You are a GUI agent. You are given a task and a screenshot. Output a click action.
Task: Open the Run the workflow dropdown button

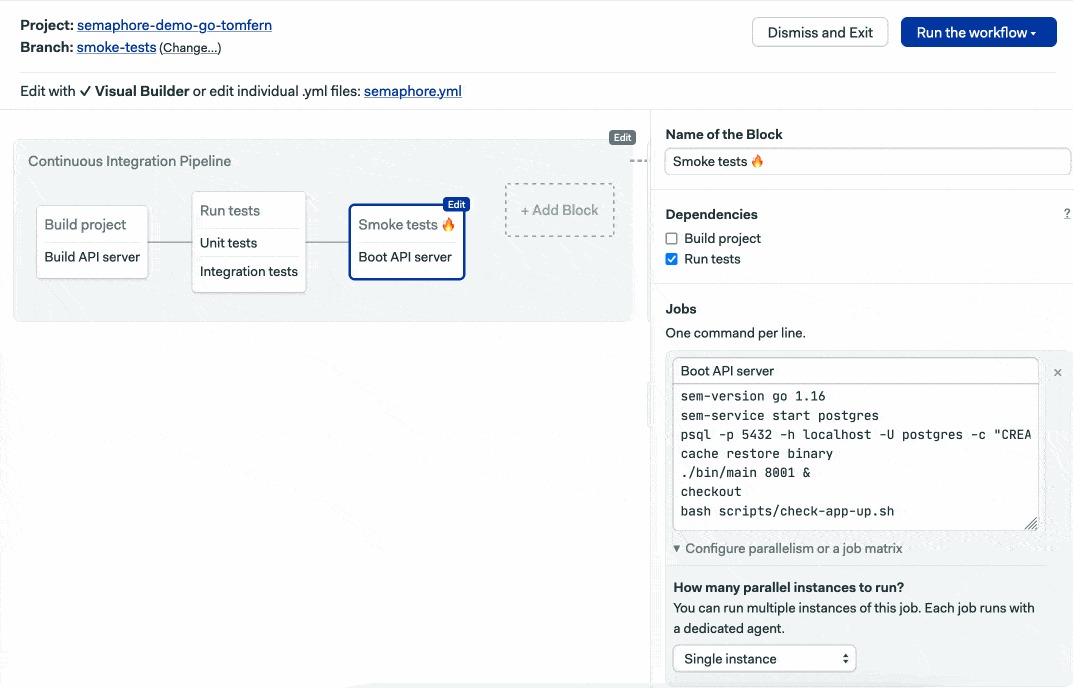point(978,32)
